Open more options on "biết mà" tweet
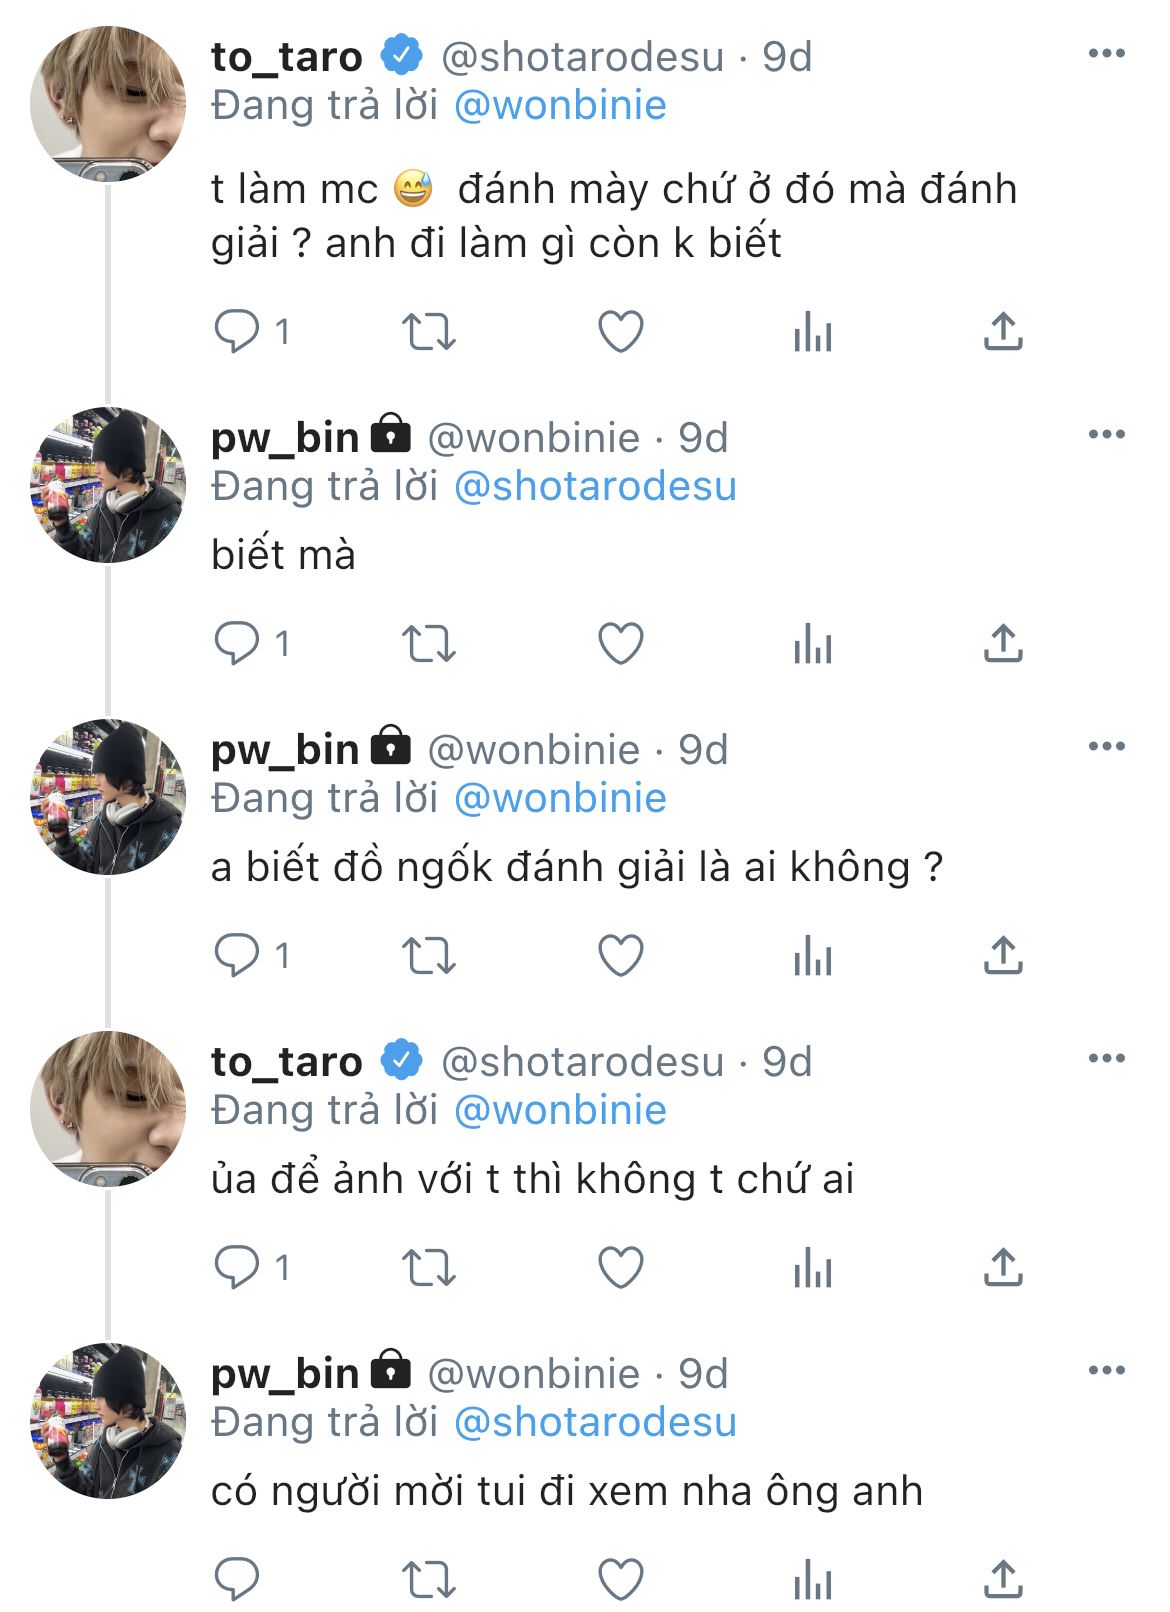Viewport: 1170px width, 1612px height. tap(1106, 435)
